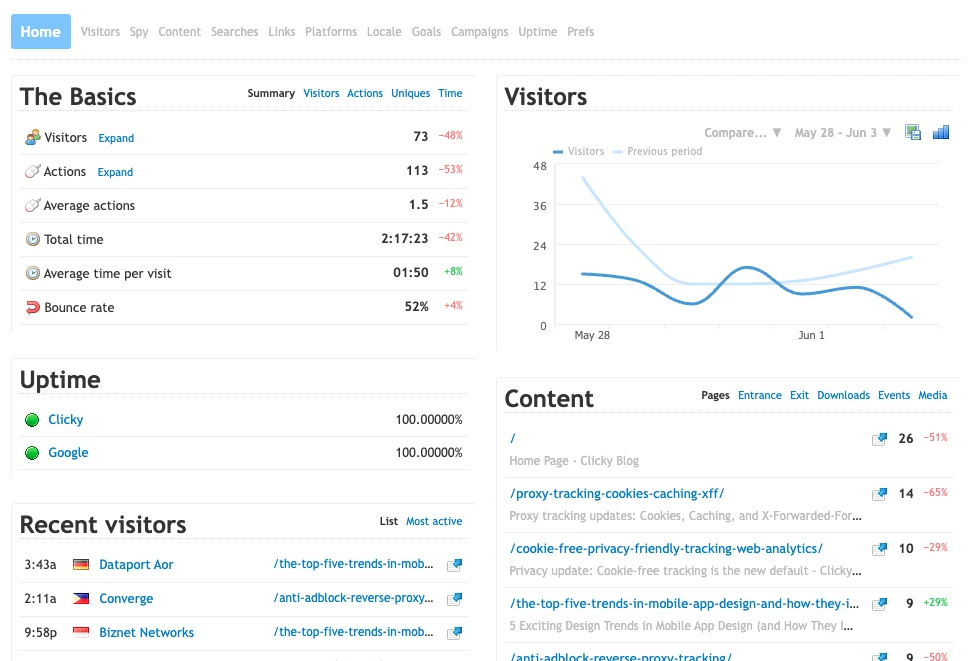The image size is (973, 661).
Task: Click the Home button in navigation
Action: coord(41,32)
